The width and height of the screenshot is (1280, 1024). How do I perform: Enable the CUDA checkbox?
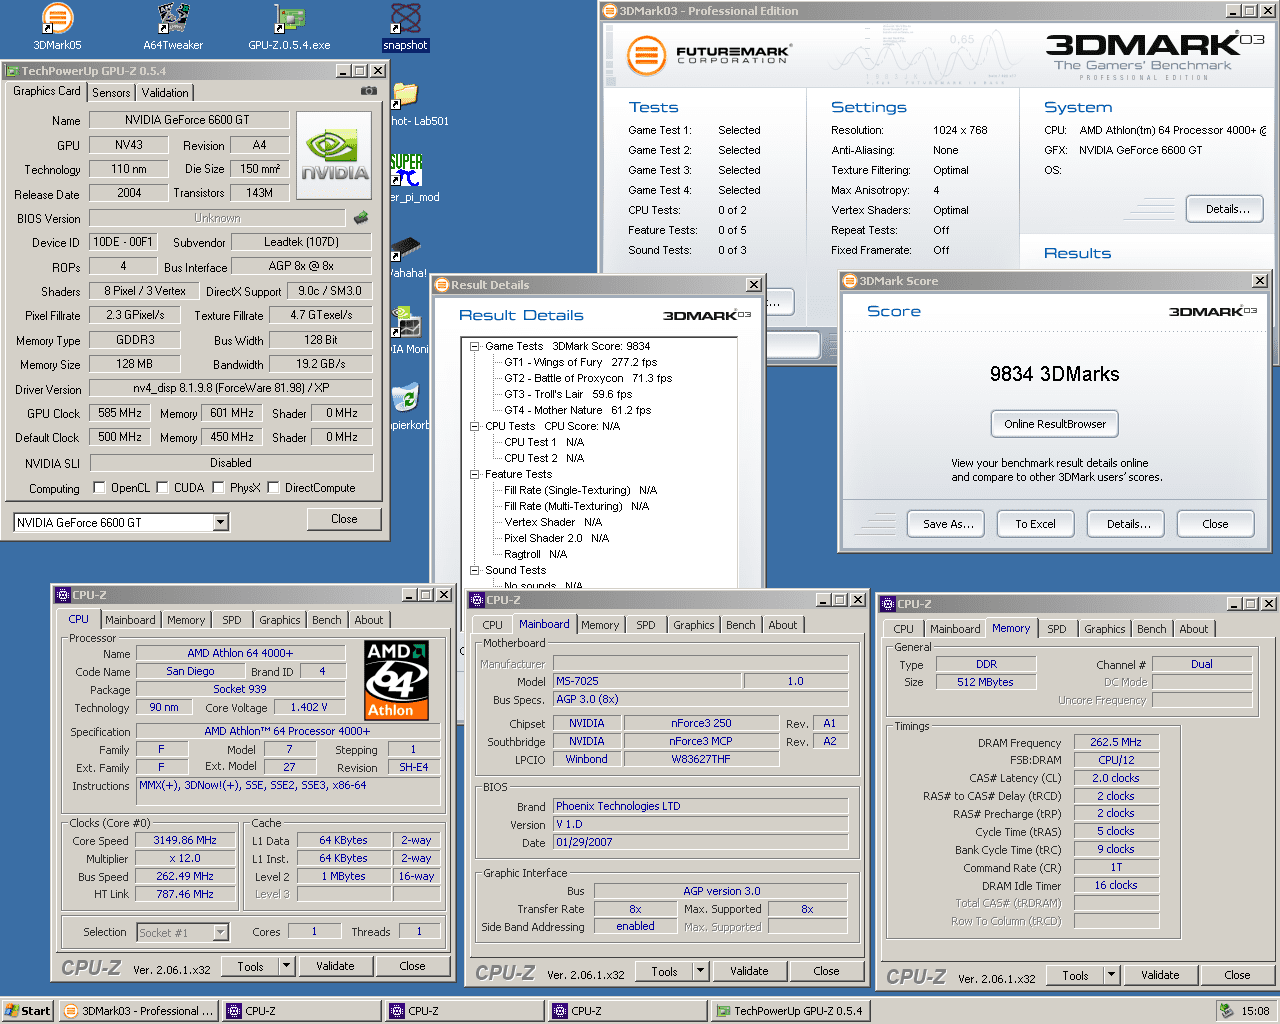click(162, 488)
